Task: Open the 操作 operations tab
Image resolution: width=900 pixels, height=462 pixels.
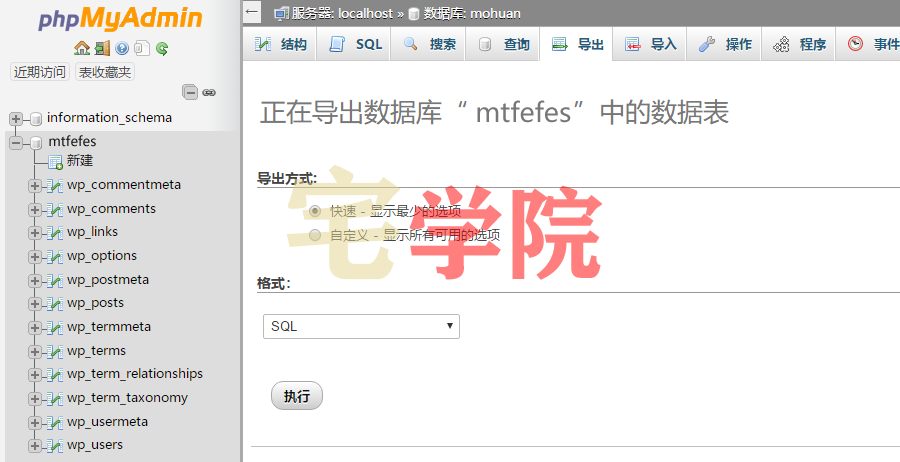Action: [724, 44]
